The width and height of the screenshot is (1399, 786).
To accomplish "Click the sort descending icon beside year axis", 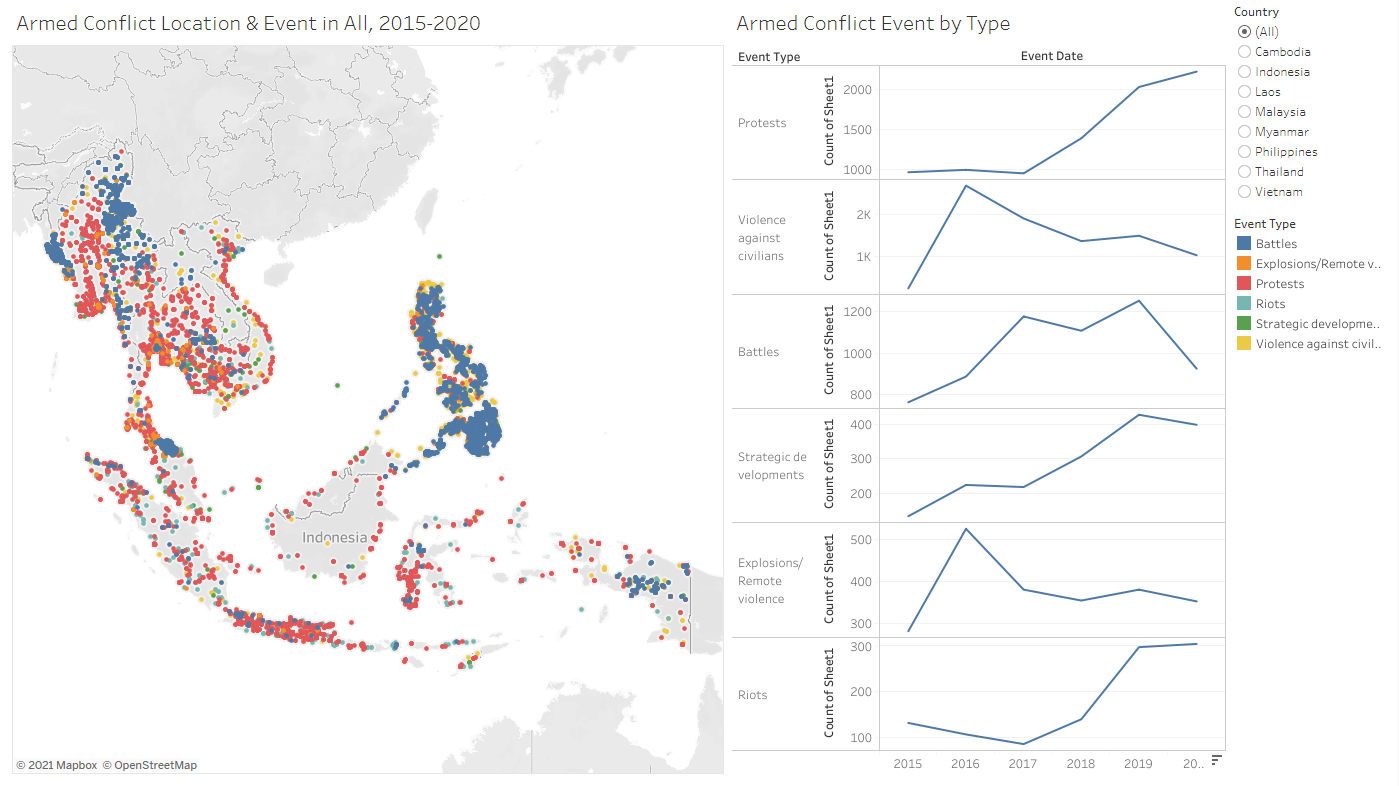I will 1216,761.
